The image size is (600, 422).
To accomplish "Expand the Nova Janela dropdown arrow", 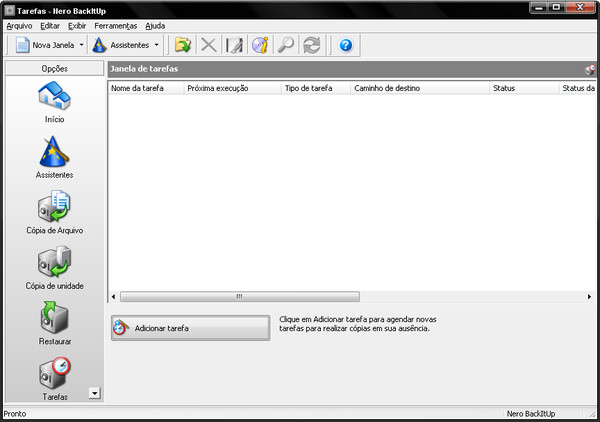I will click(82, 45).
